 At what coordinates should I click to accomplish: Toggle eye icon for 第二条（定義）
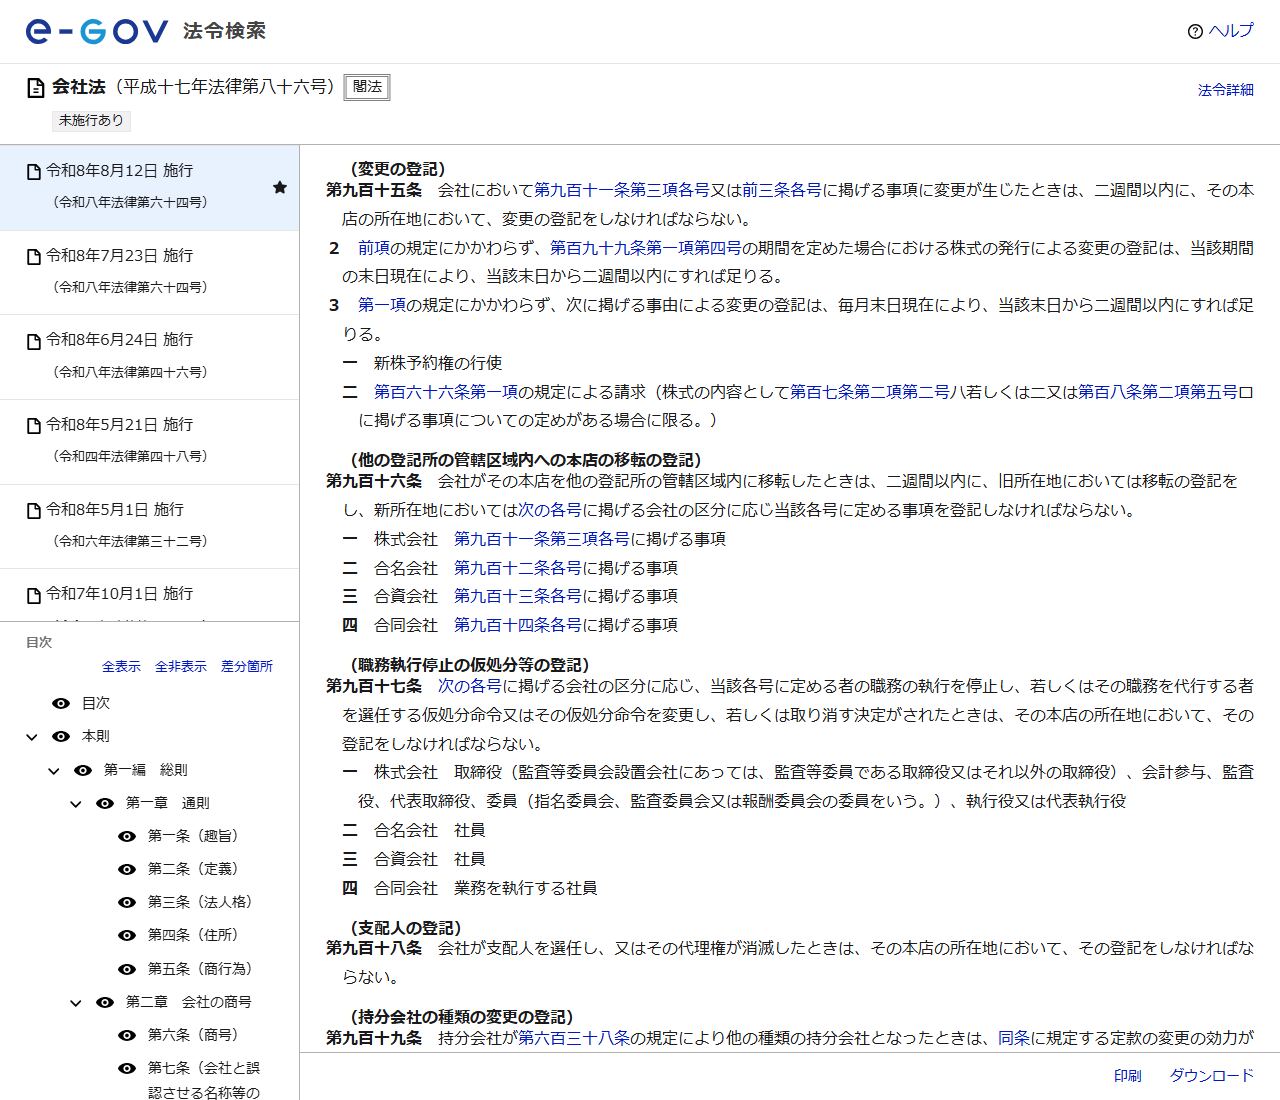[x=127, y=869]
